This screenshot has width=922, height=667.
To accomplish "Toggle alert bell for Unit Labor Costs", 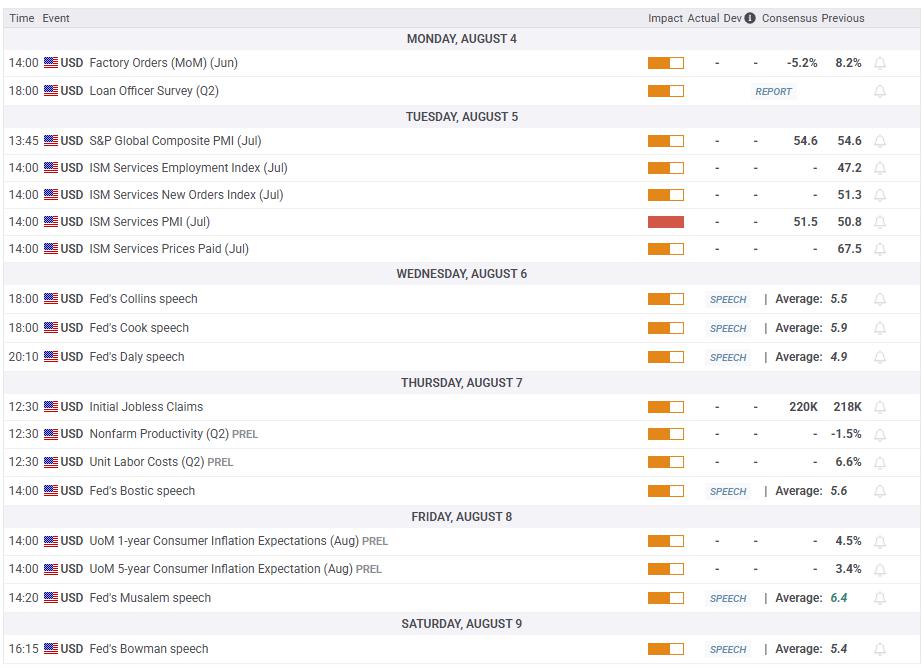I will (x=880, y=463).
